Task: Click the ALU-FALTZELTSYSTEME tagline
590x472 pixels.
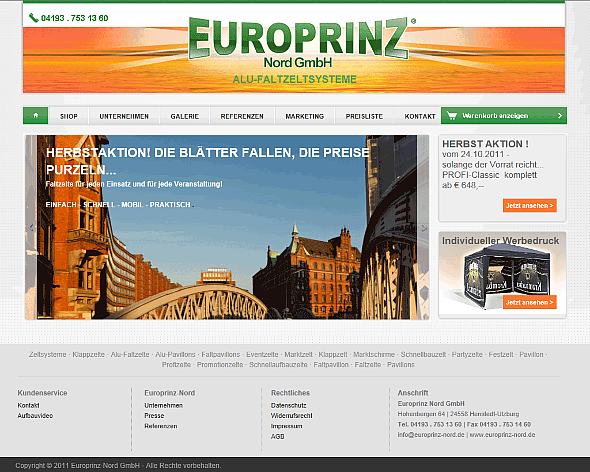Action: click(x=295, y=79)
